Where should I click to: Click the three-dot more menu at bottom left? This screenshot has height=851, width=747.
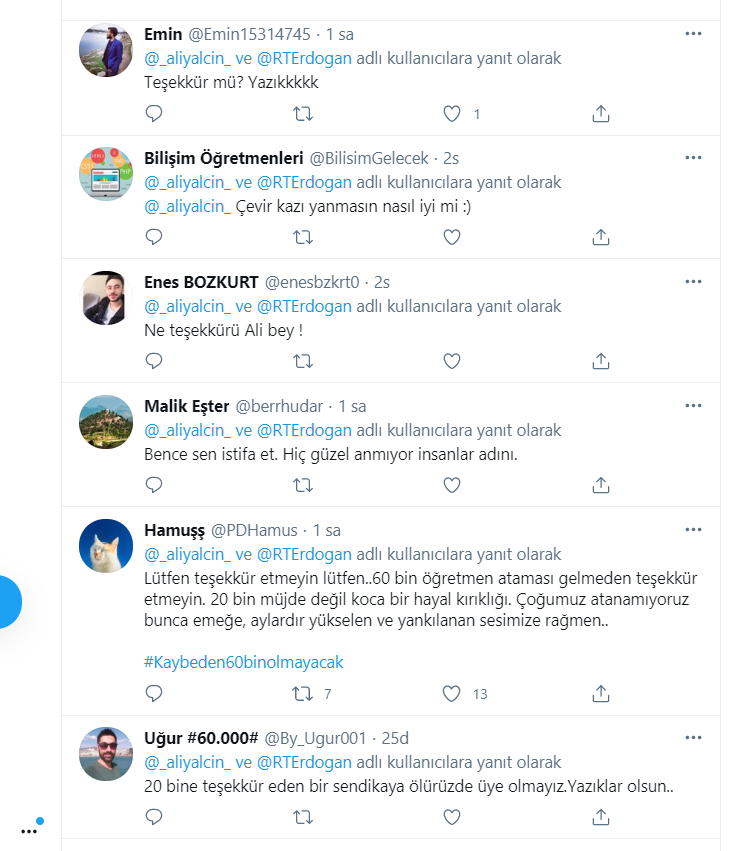(29, 830)
